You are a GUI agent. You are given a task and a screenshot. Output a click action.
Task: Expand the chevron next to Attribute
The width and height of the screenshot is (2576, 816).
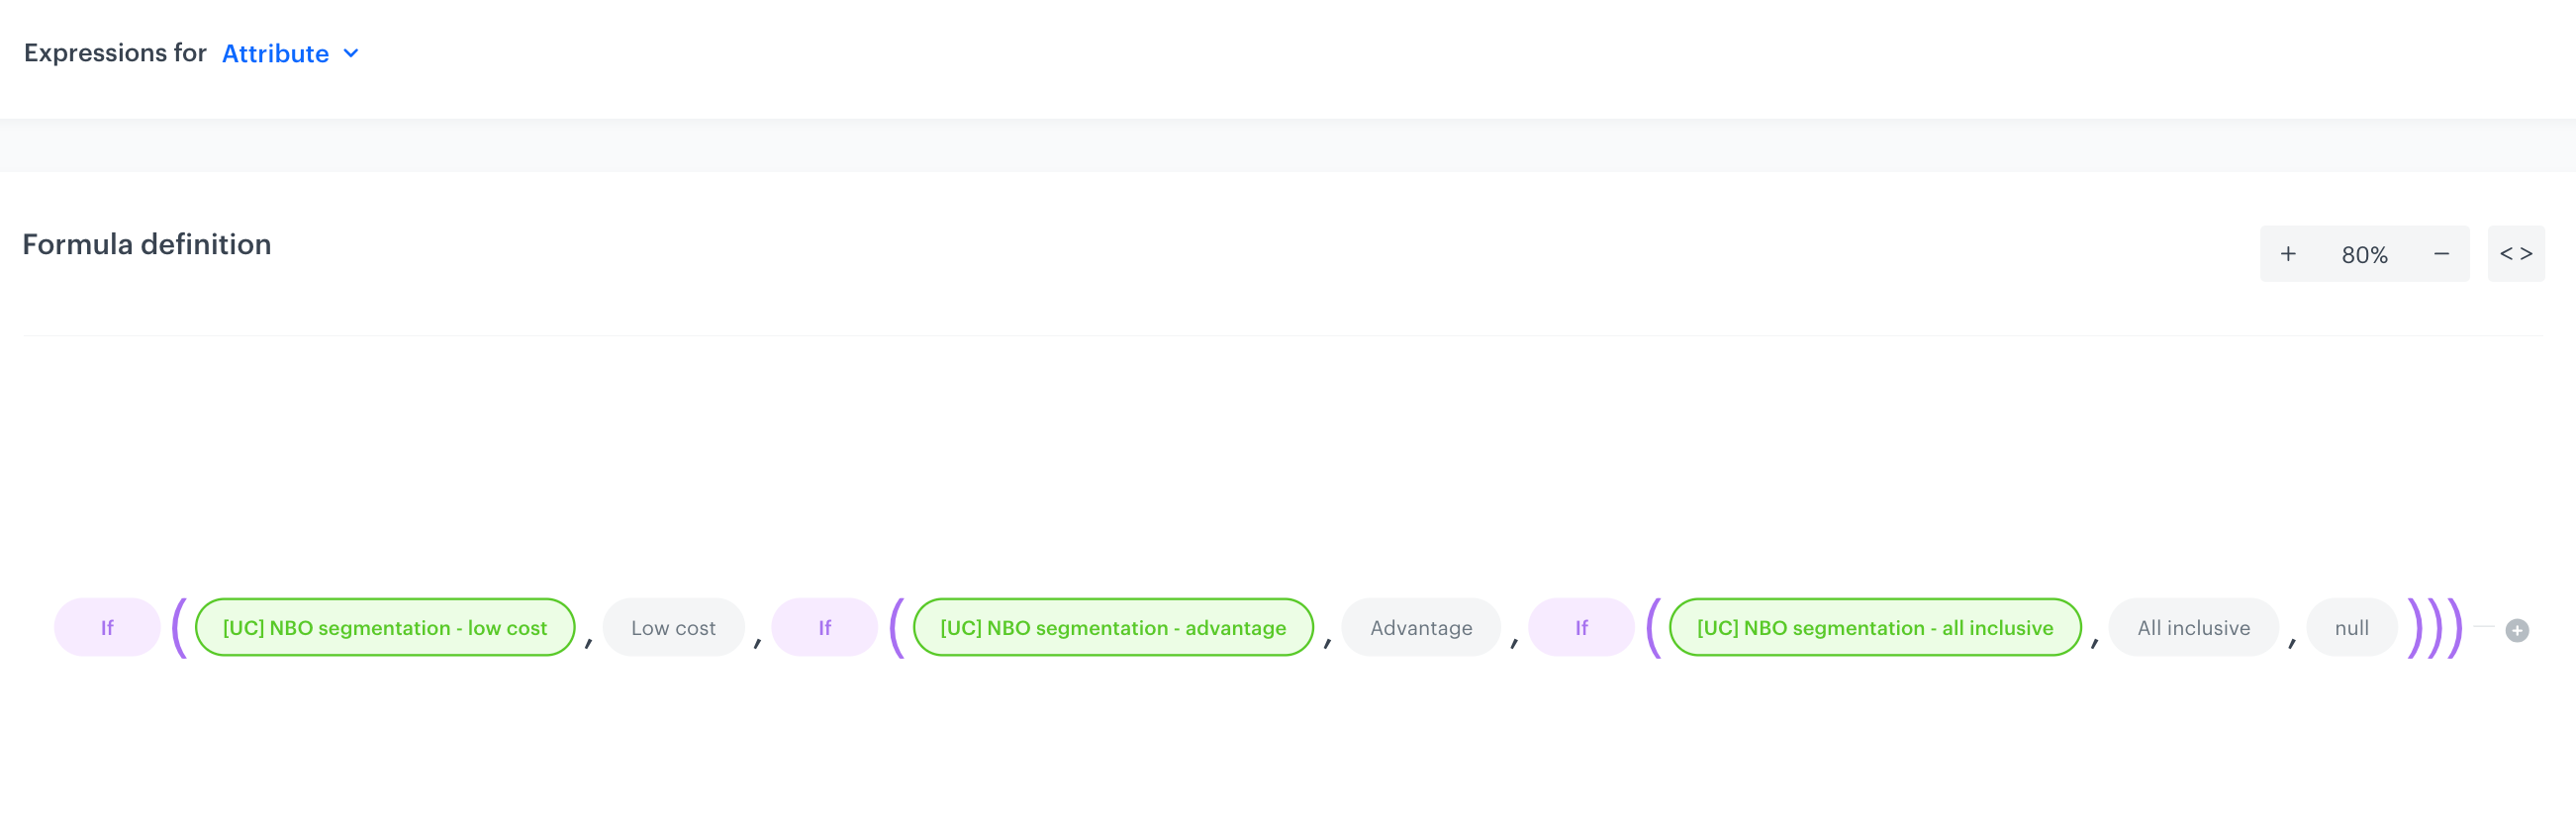click(x=350, y=53)
